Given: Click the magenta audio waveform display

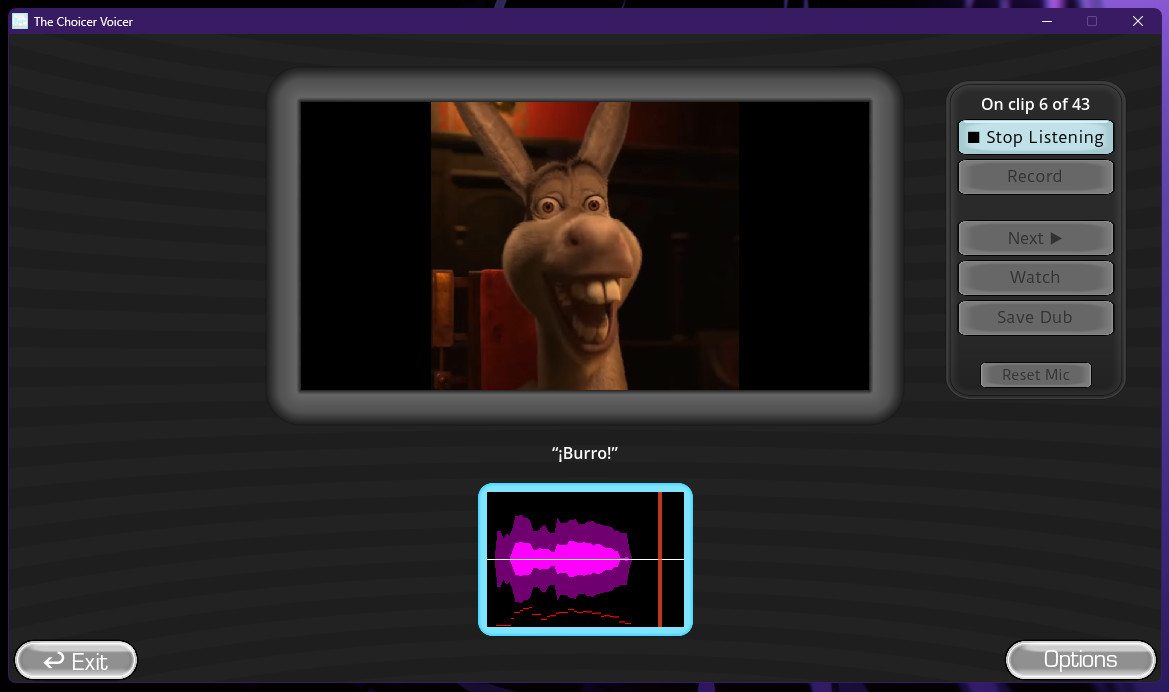Looking at the screenshot, I should tap(585, 559).
